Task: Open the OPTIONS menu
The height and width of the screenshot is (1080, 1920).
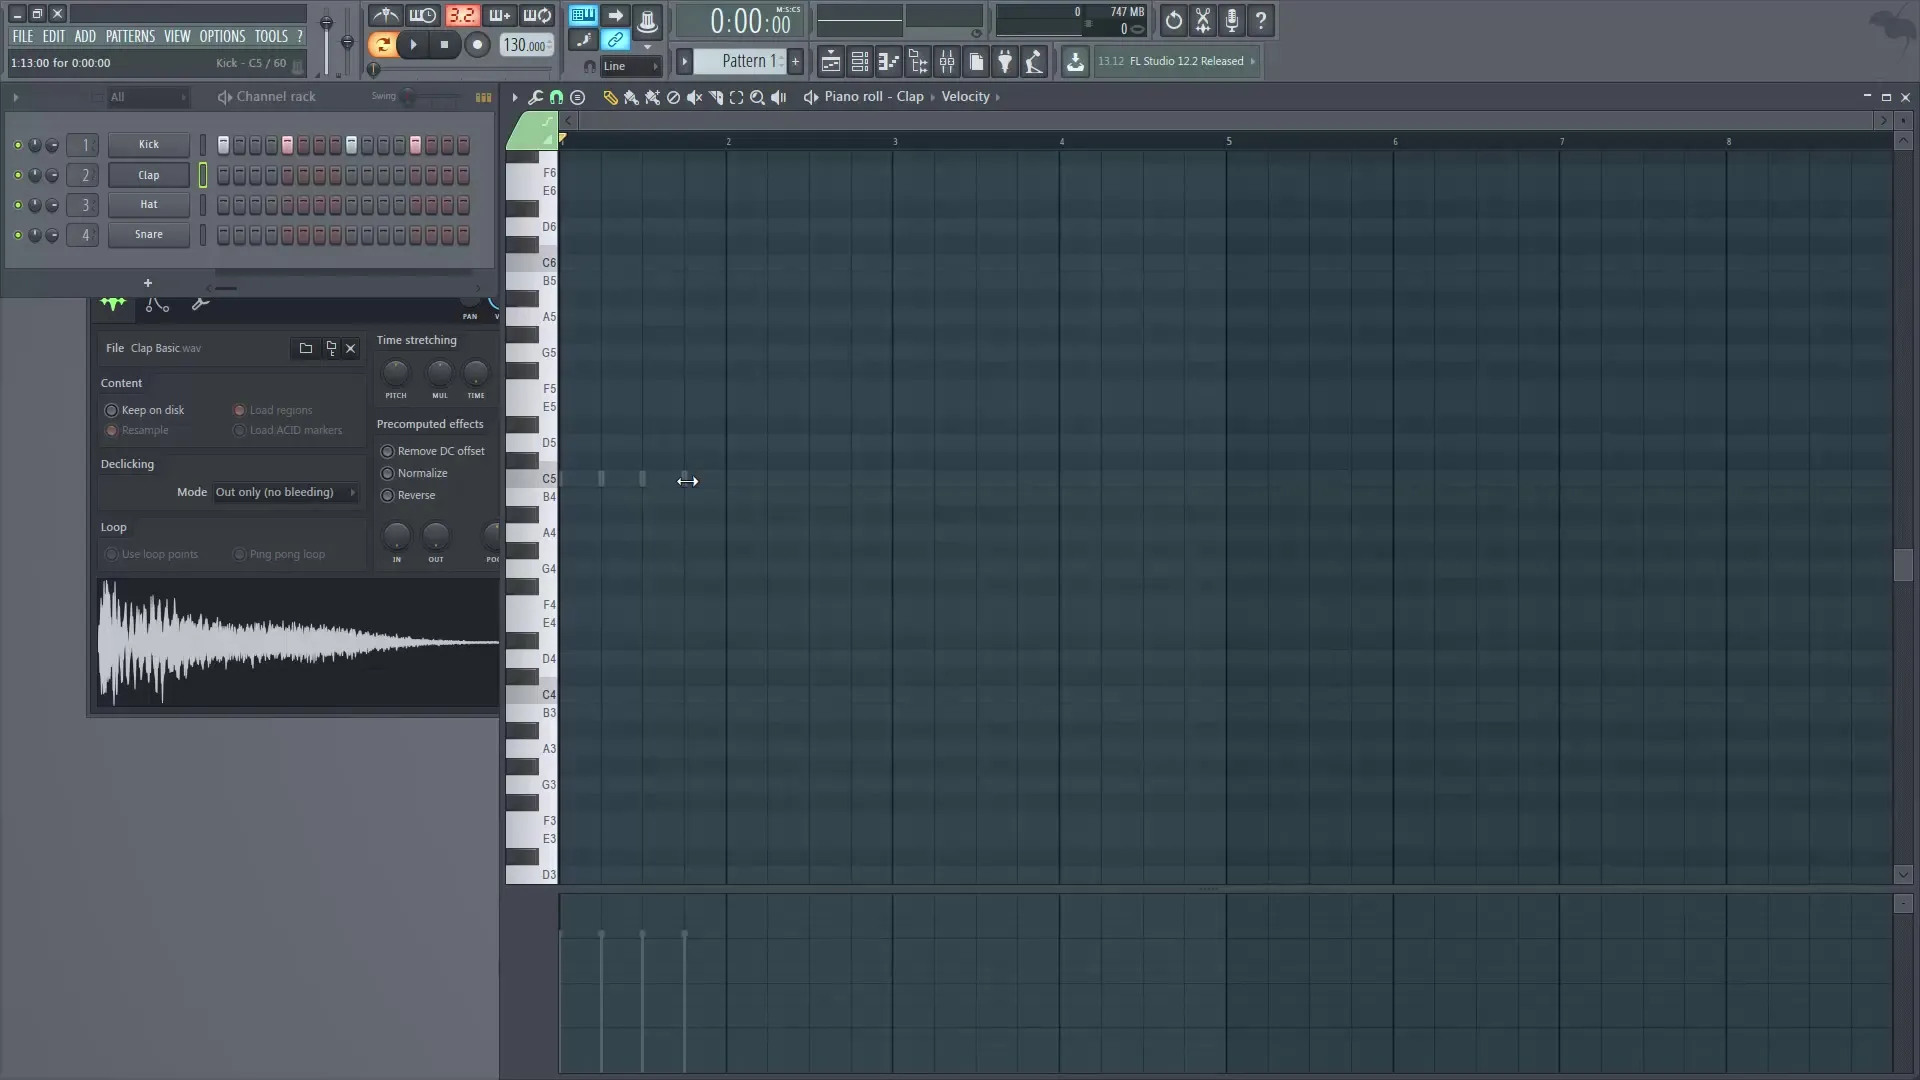Action: (x=222, y=35)
